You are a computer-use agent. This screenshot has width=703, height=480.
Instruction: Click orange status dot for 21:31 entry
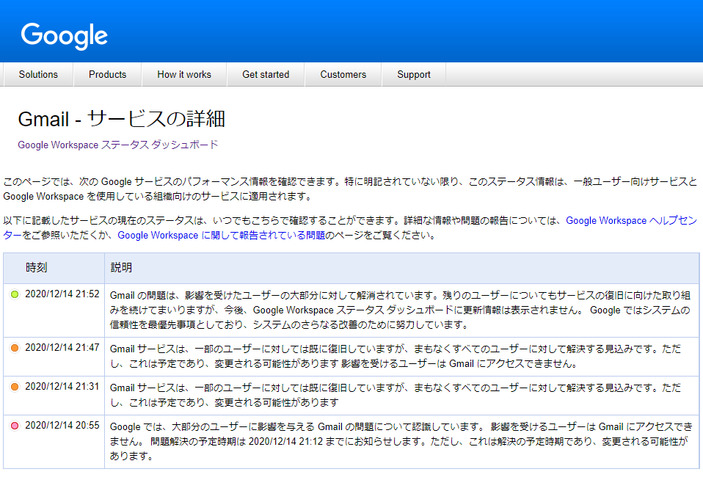tap(14, 387)
